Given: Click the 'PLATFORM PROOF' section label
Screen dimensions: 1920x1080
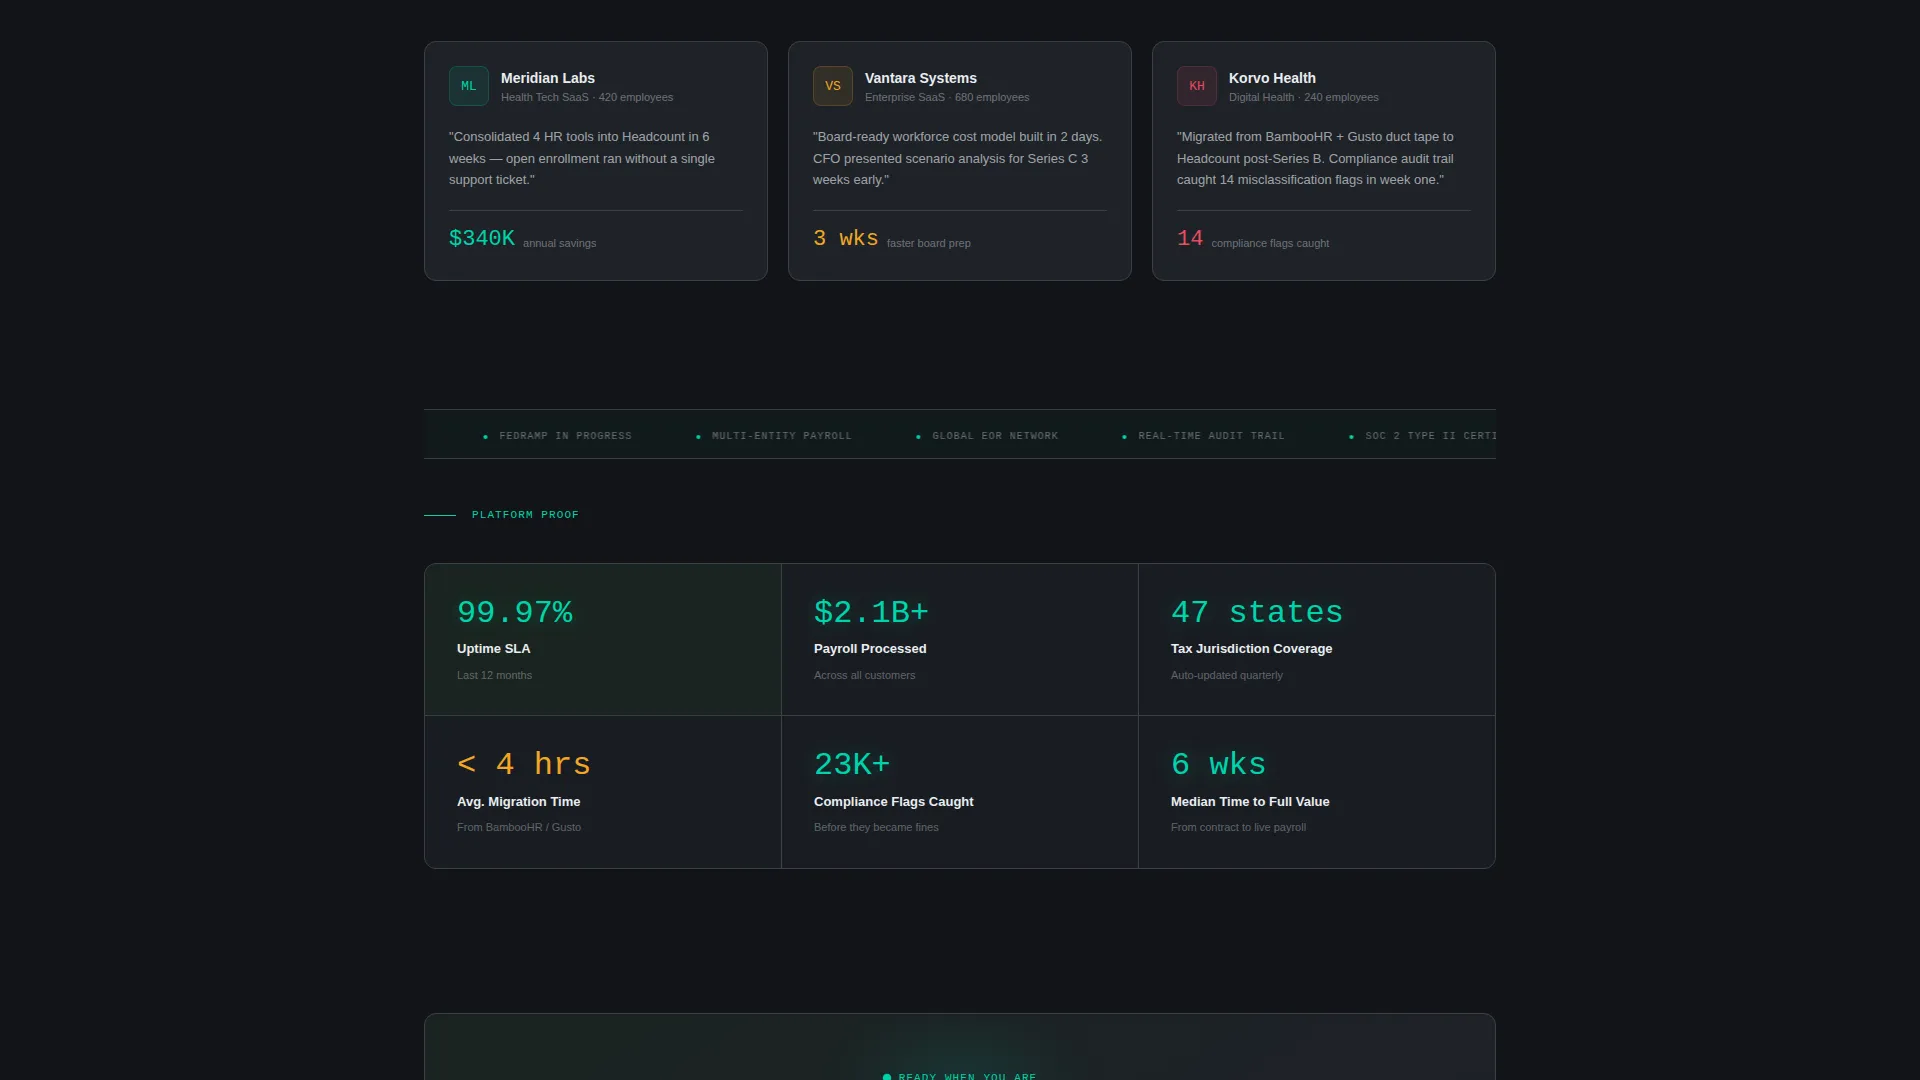Looking at the screenshot, I should pyautogui.click(x=525, y=515).
